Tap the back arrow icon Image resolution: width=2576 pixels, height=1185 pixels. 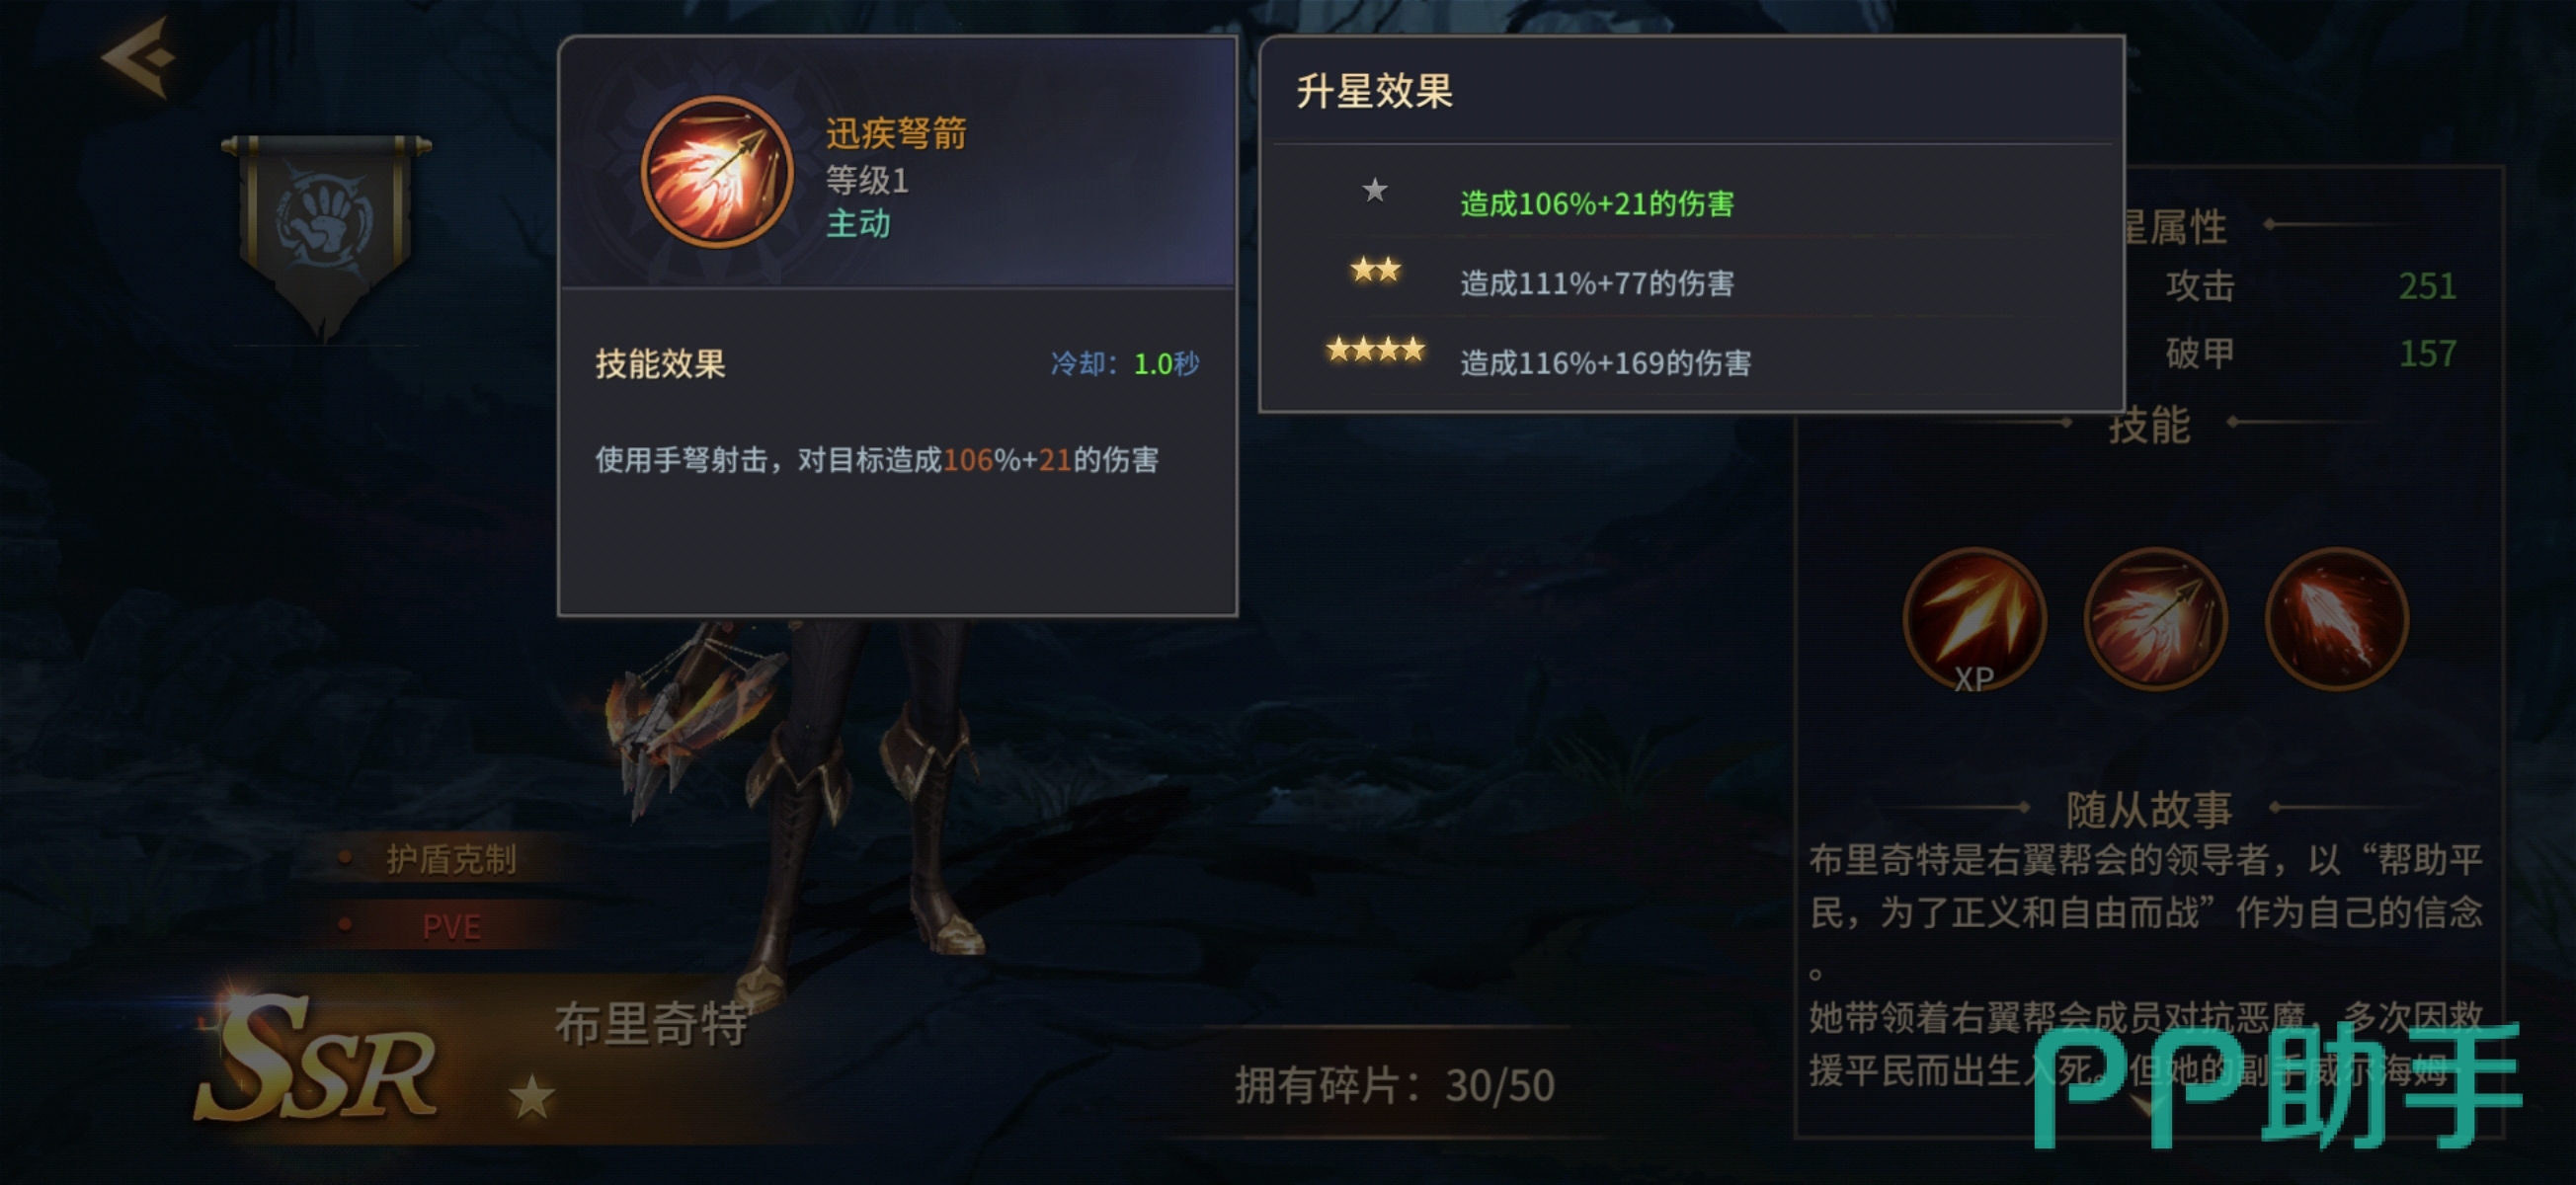(140, 57)
